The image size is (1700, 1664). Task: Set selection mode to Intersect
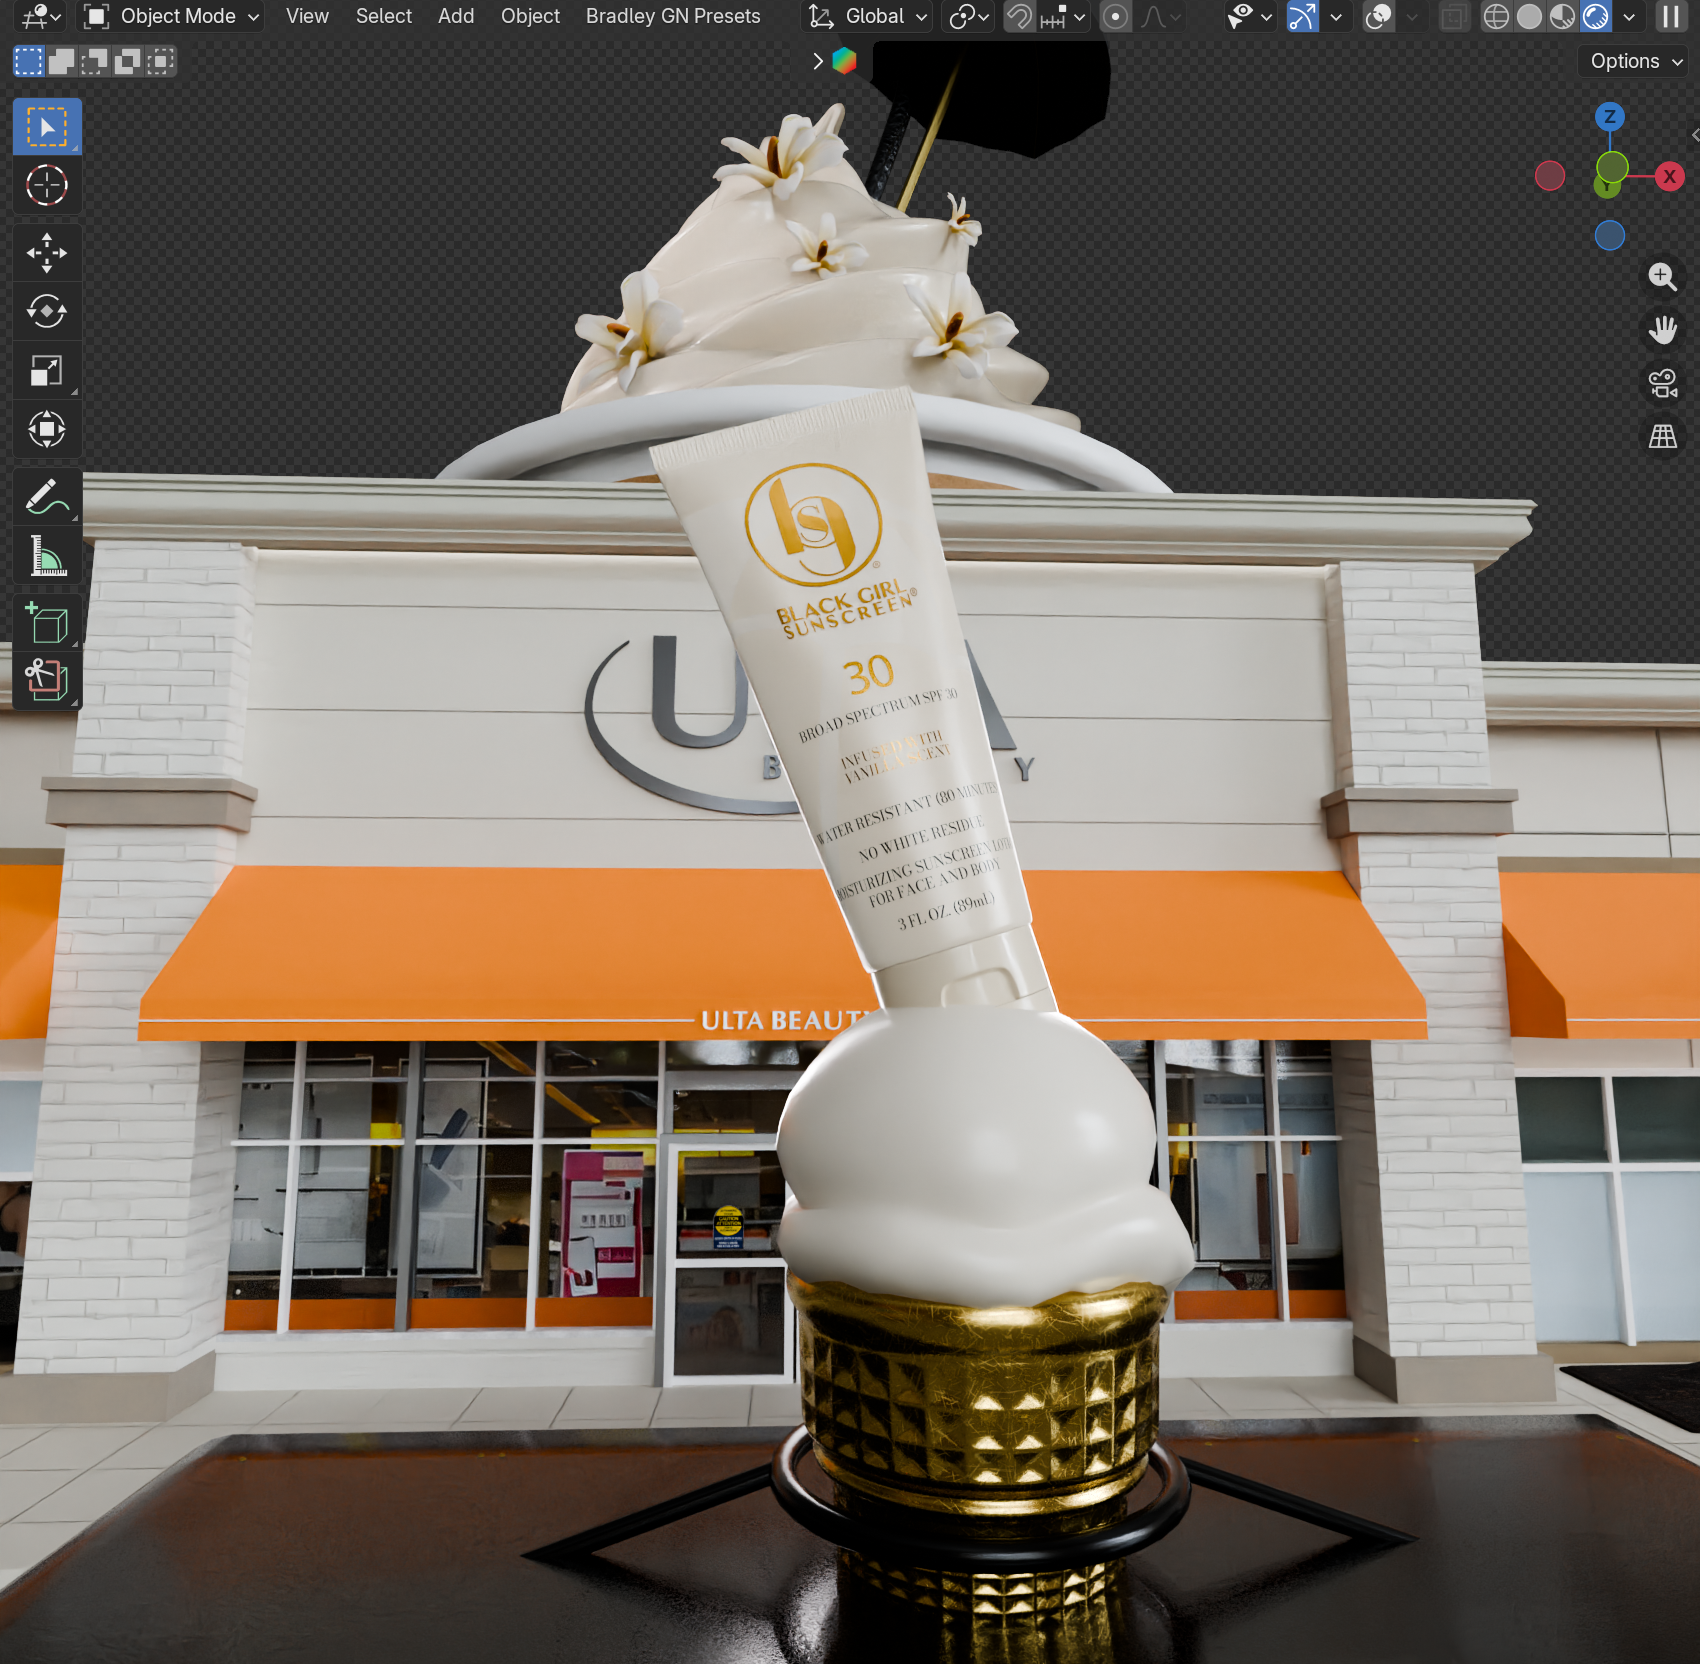pos(160,62)
